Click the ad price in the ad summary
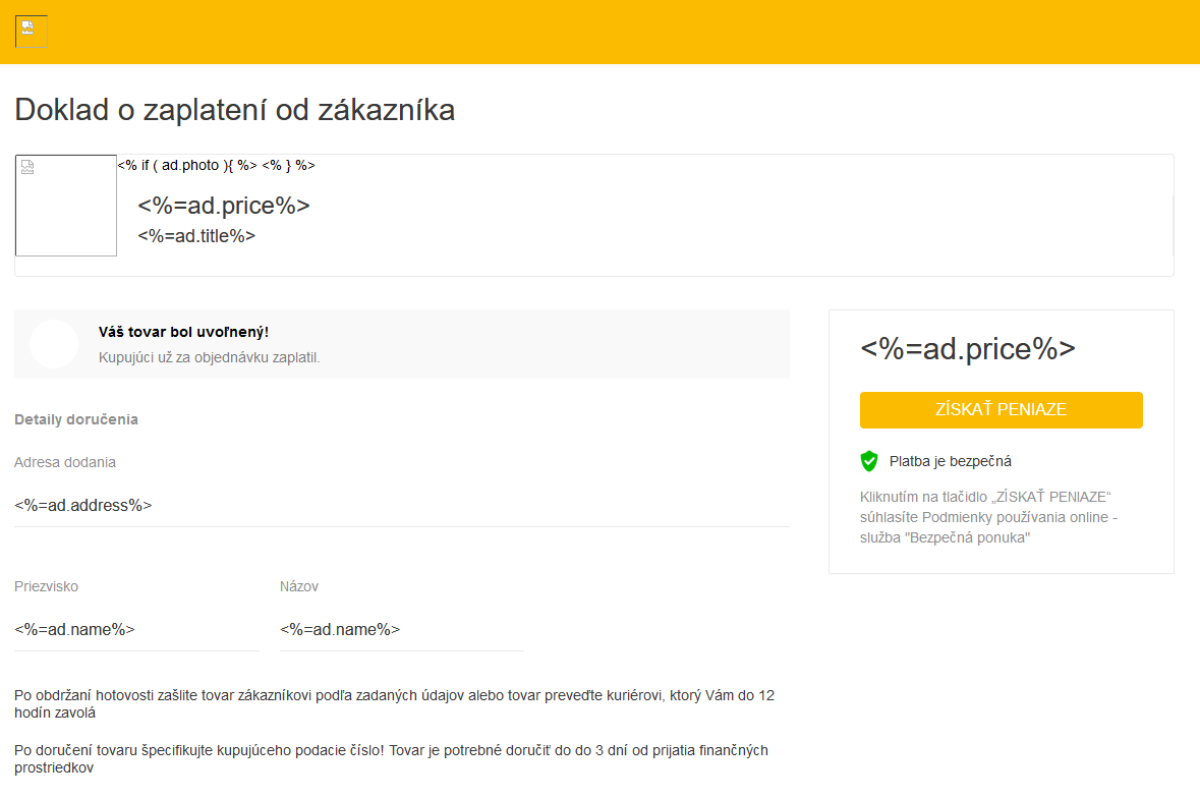The image size is (1200, 798). 224,205
